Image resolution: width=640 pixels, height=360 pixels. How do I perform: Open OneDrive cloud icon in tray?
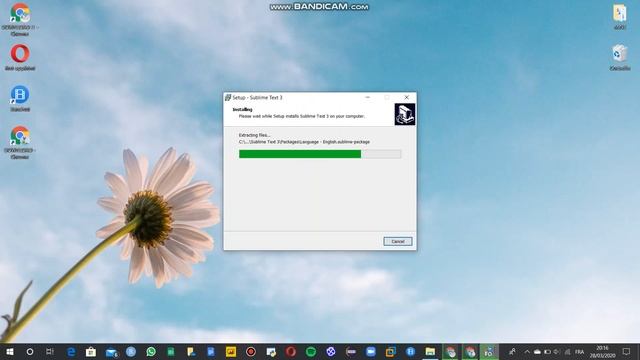537,351
